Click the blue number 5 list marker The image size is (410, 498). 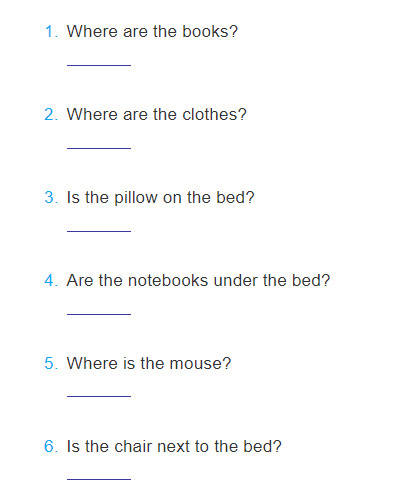(51, 363)
